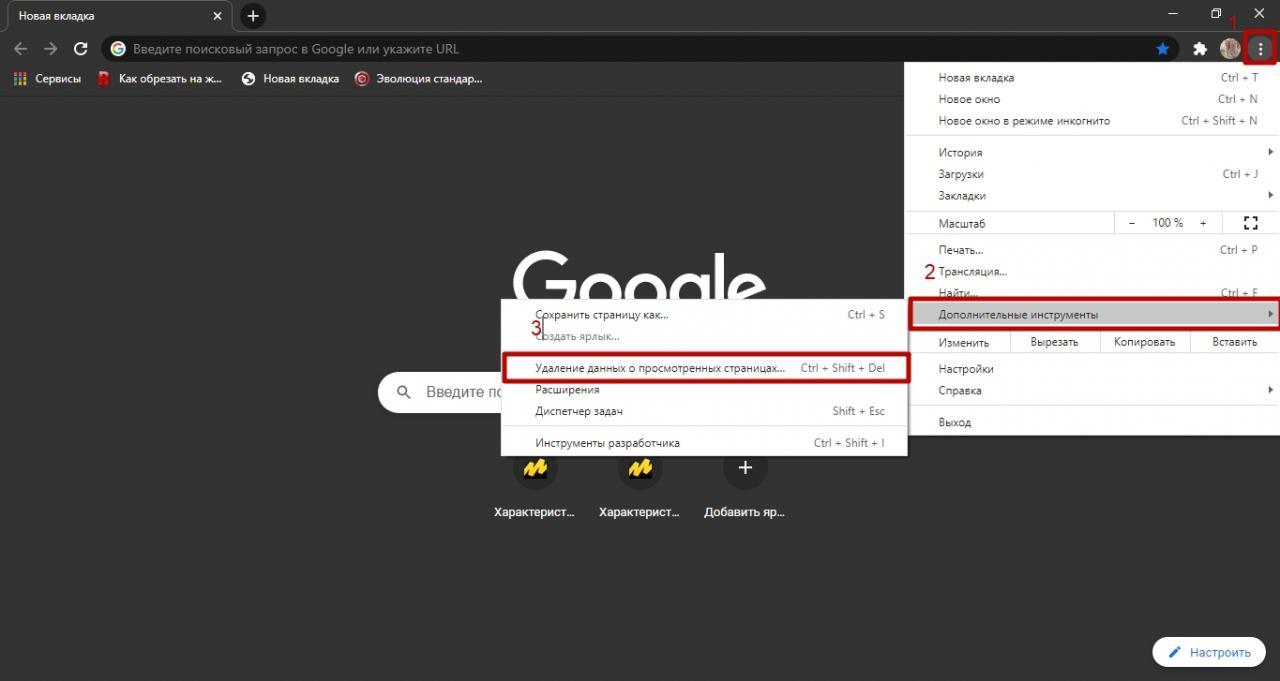The height and width of the screenshot is (681, 1280).
Task: Click the magnifier icon in search box
Action: (x=404, y=392)
